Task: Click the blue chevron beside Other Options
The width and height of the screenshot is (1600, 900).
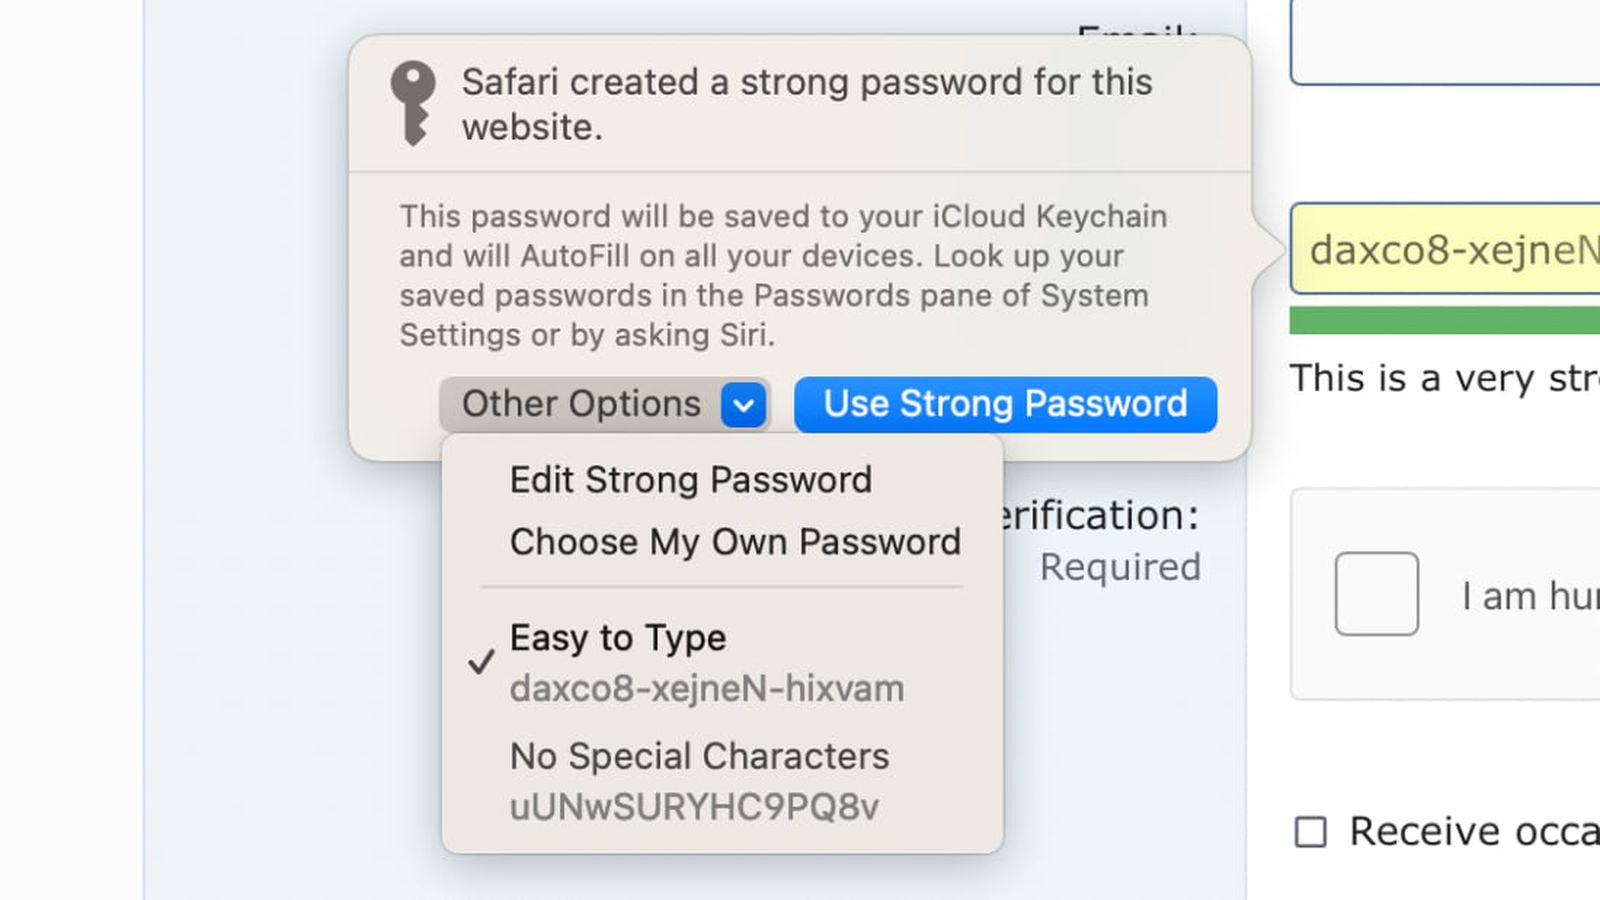Action: [x=743, y=405]
